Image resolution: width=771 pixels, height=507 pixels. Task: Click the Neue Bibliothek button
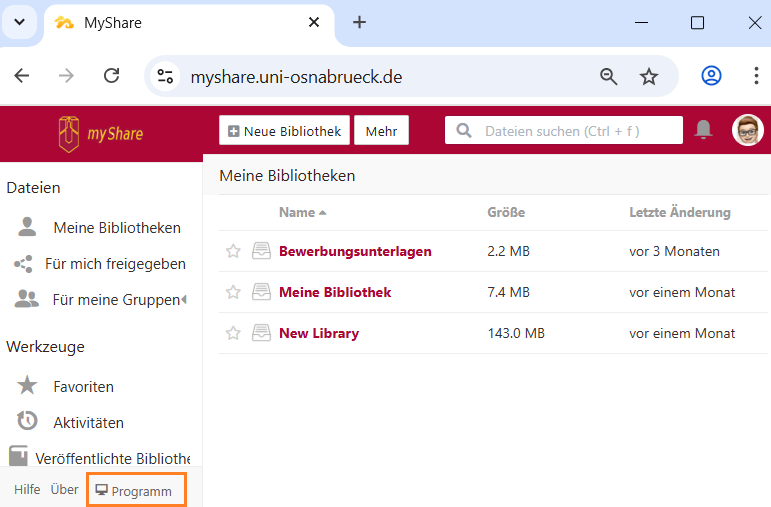285,131
